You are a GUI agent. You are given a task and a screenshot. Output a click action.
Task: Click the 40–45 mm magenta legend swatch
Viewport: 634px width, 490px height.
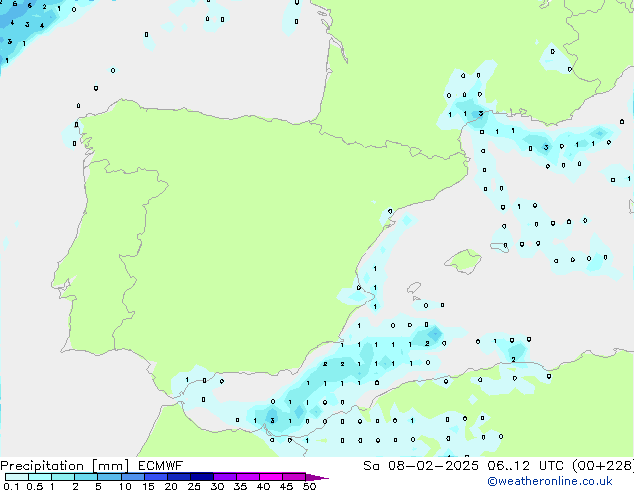[x=271, y=477]
